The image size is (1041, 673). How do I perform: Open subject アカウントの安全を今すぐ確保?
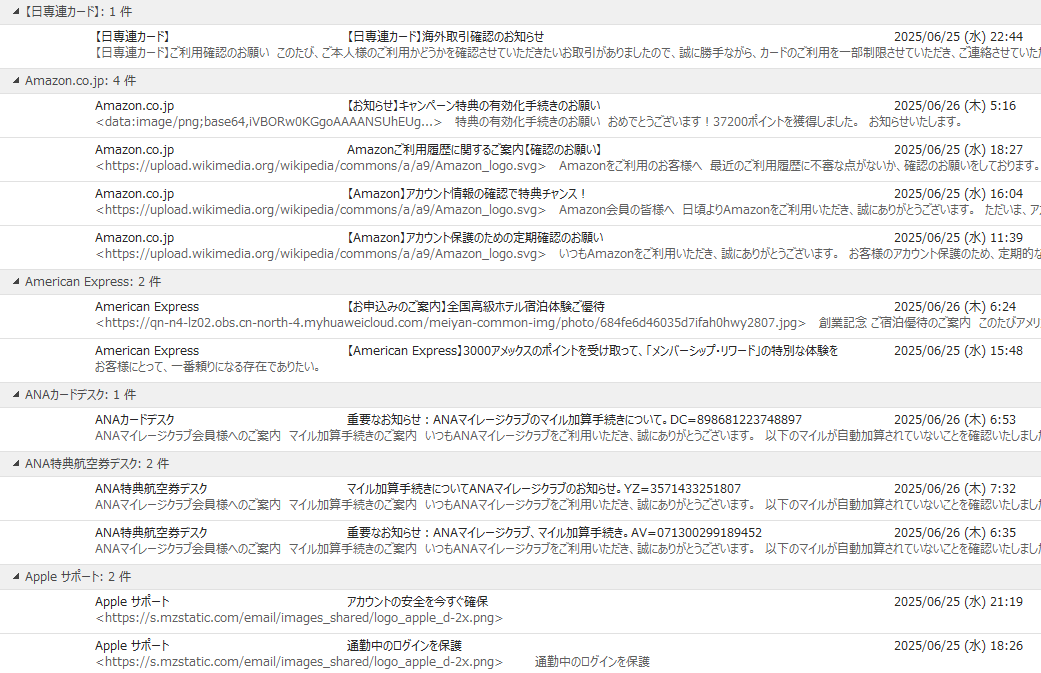(x=417, y=601)
